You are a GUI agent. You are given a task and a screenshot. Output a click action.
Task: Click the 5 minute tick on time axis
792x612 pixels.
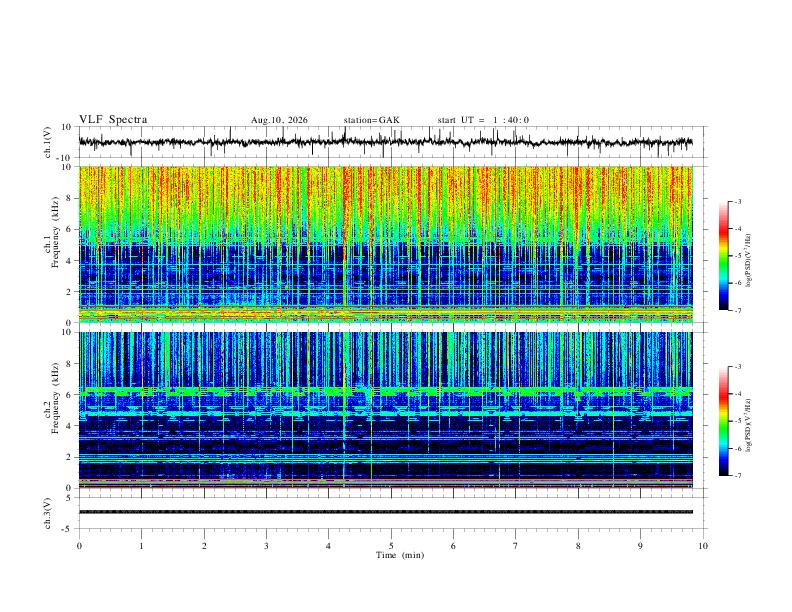coord(391,546)
